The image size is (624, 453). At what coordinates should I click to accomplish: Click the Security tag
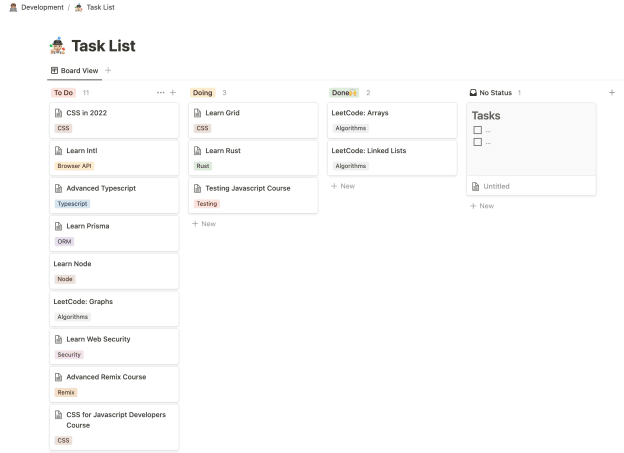tap(69, 355)
